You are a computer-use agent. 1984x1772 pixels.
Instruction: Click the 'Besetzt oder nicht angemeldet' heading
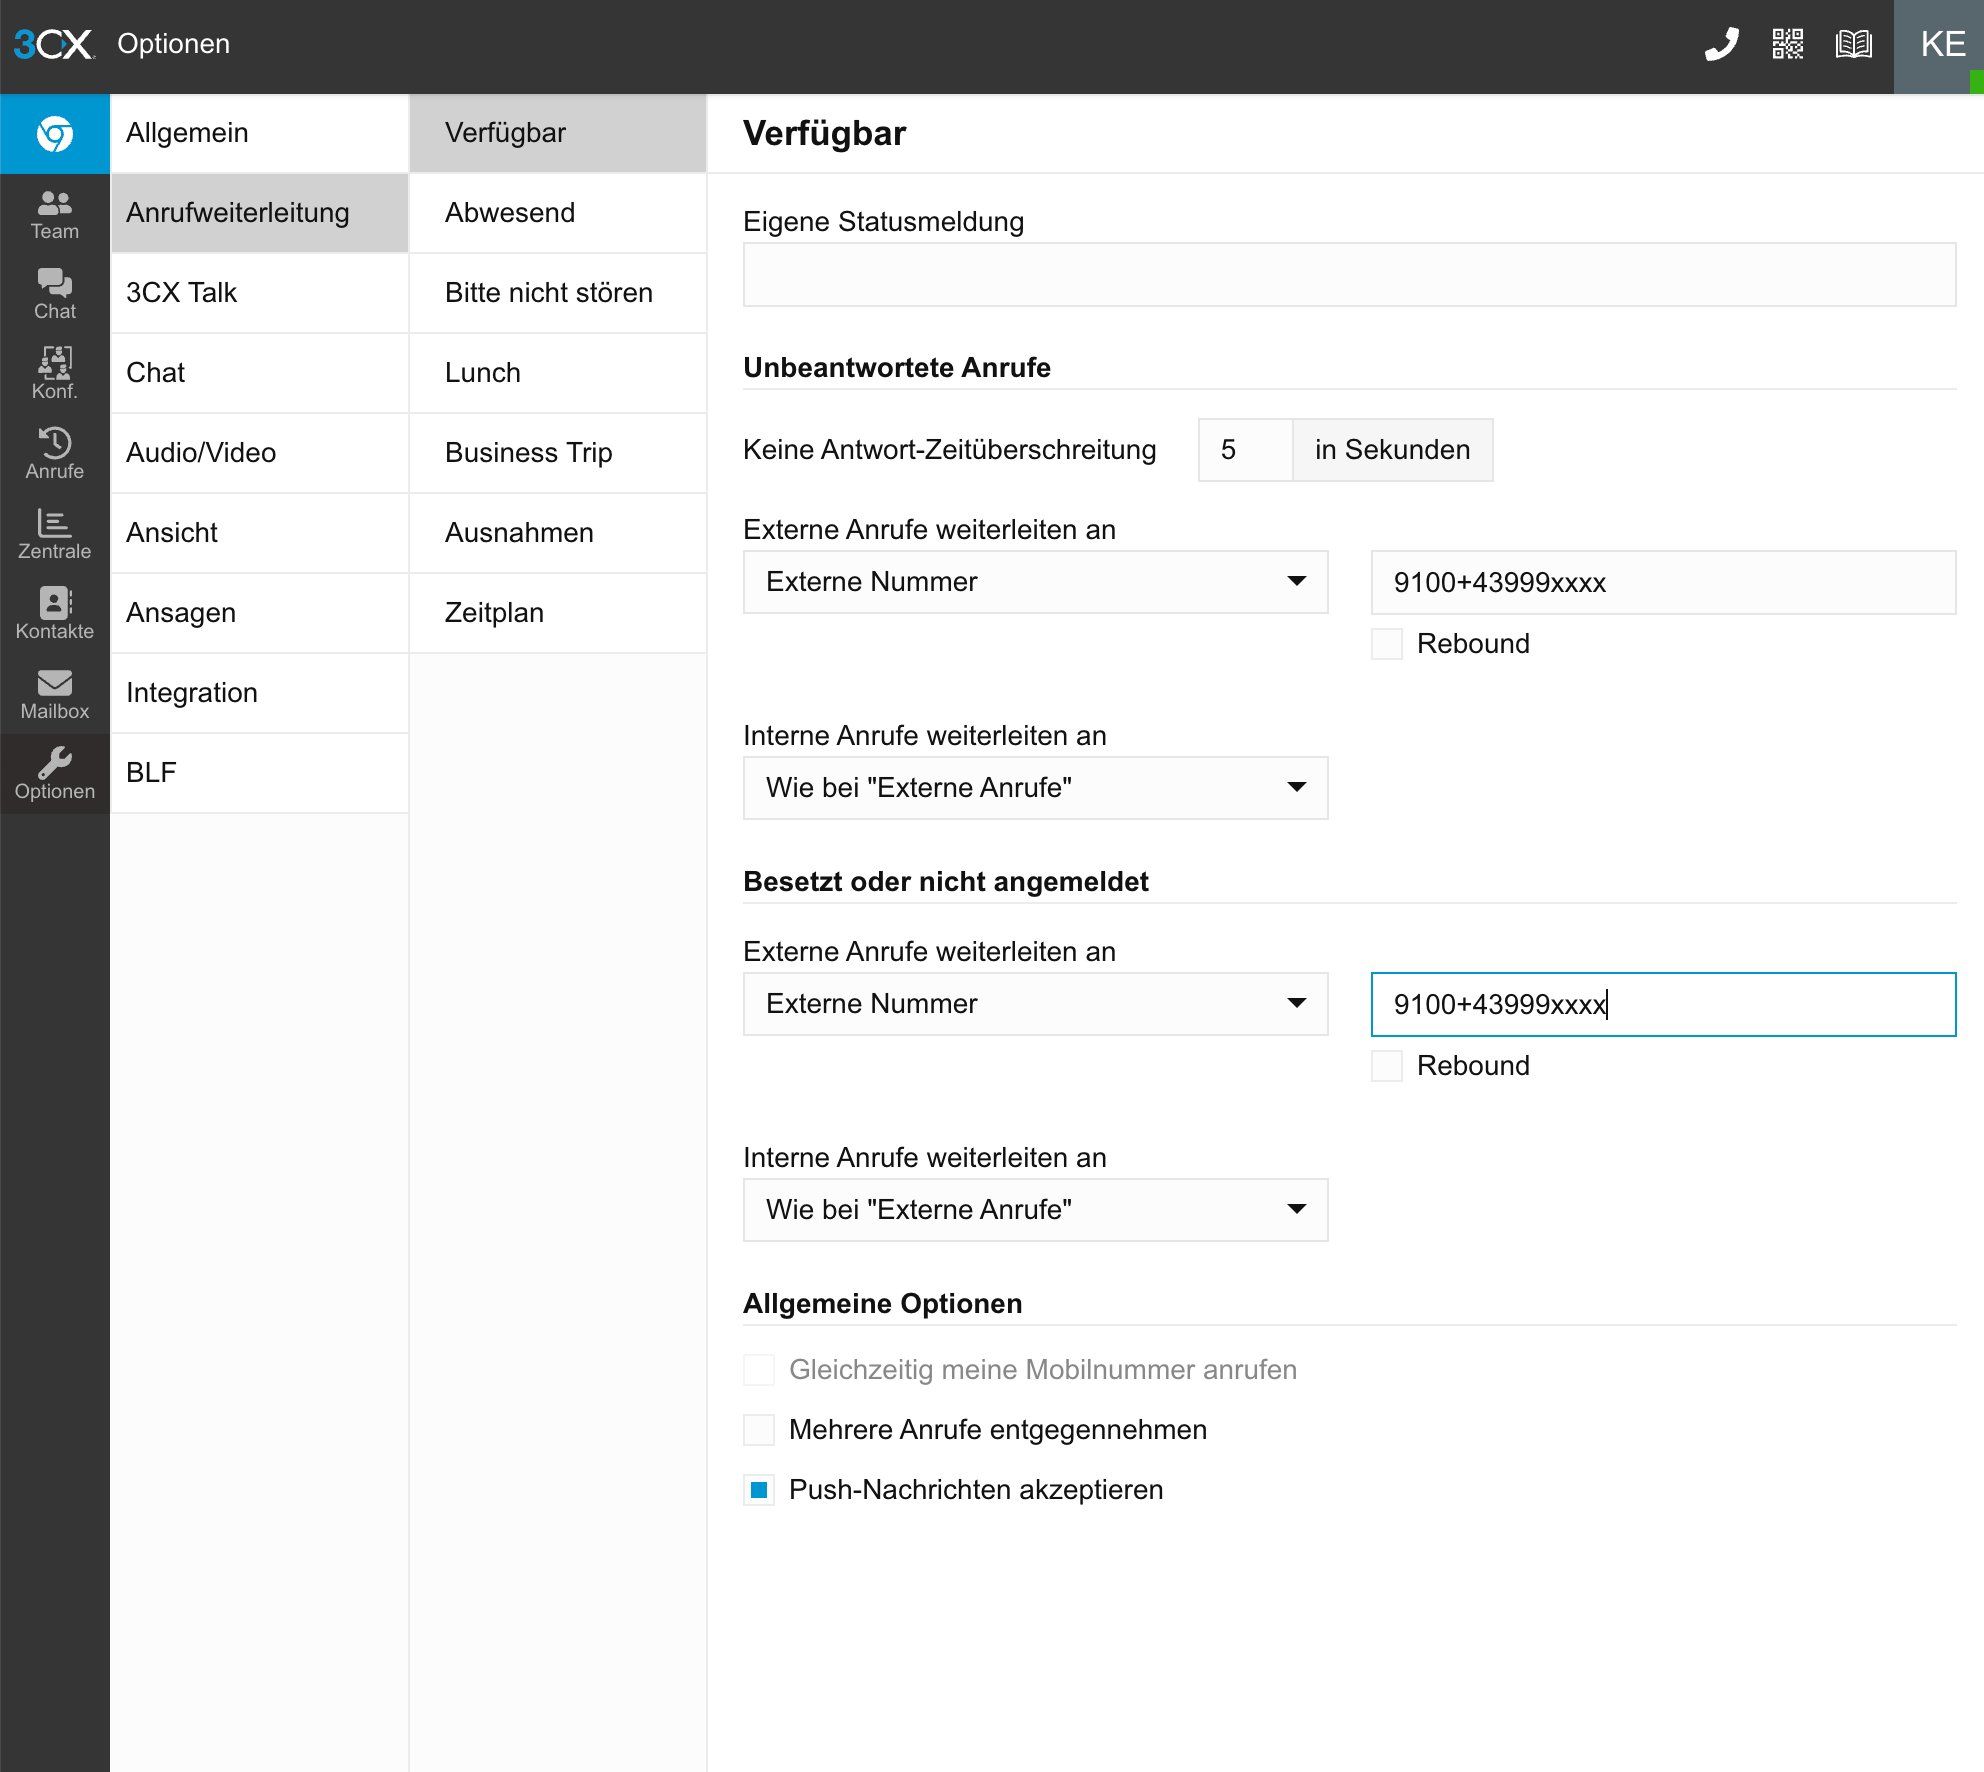pyautogui.click(x=946, y=882)
